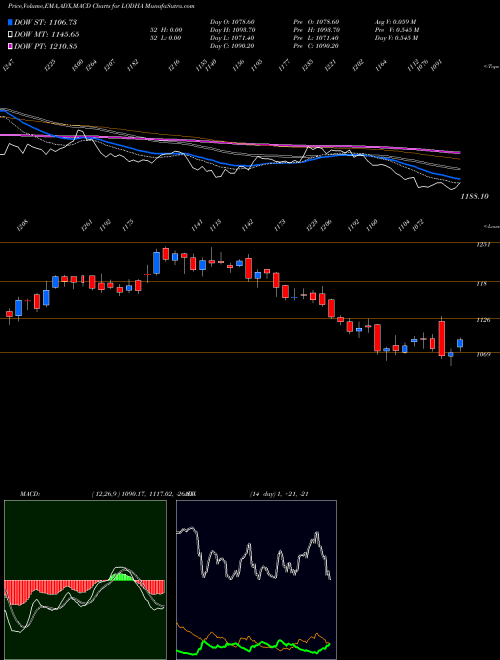This screenshot has height=660, width=500.
Task: Click the DOW ST: 1106.73 label
Action: click(x=45, y=22)
